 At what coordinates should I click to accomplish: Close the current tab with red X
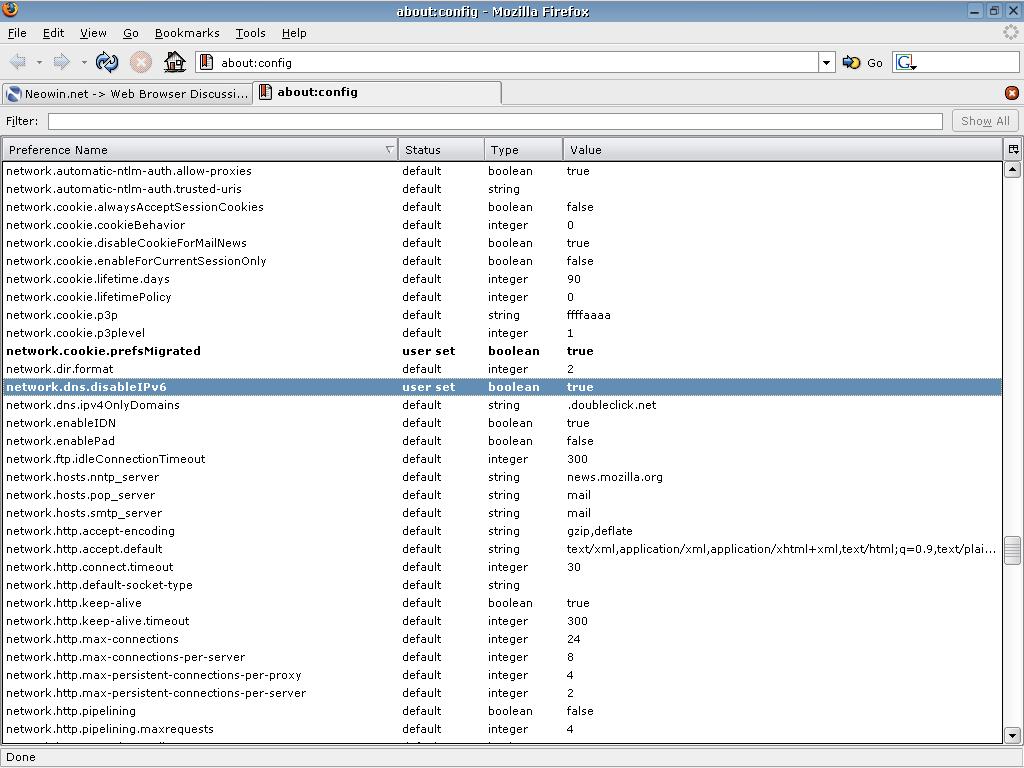(x=1012, y=93)
